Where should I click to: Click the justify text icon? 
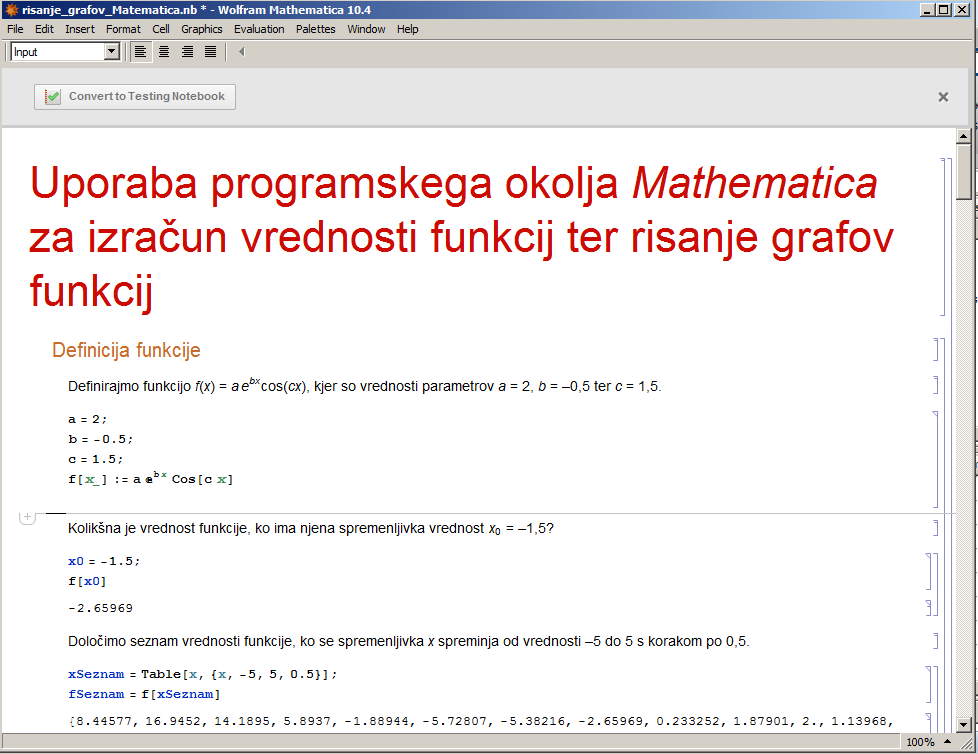pyautogui.click(x=211, y=52)
